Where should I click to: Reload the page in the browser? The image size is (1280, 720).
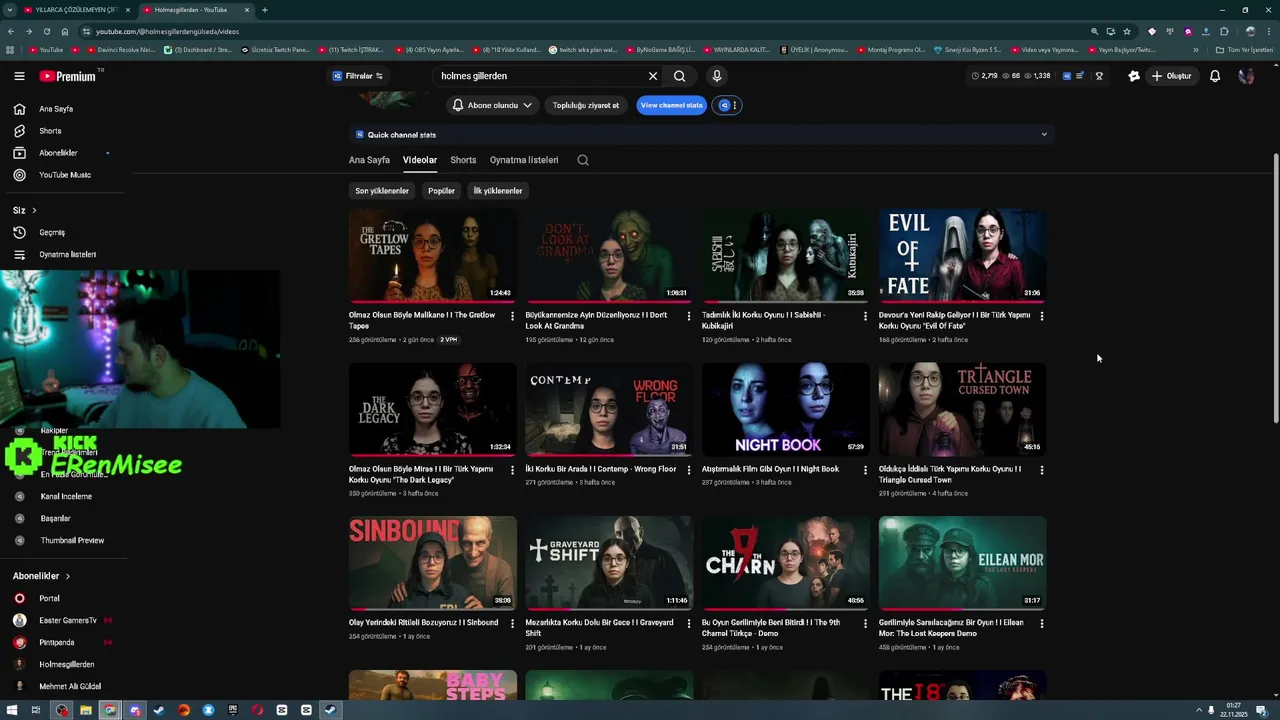(x=46, y=31)
